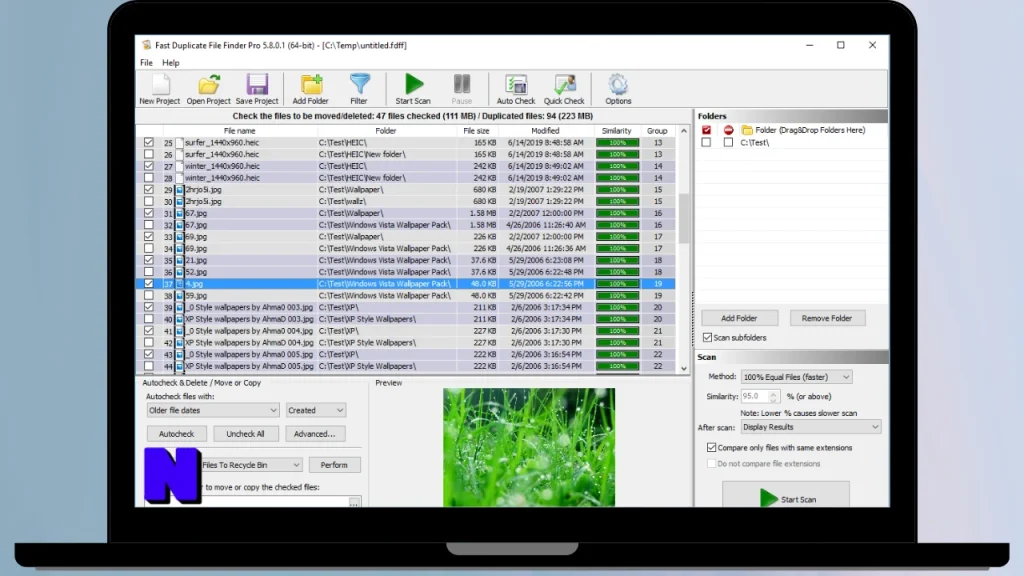Click the Save Project floppy icon
Image resolution: width=1024 pixels, height=576 pixels.
point(257,85)
